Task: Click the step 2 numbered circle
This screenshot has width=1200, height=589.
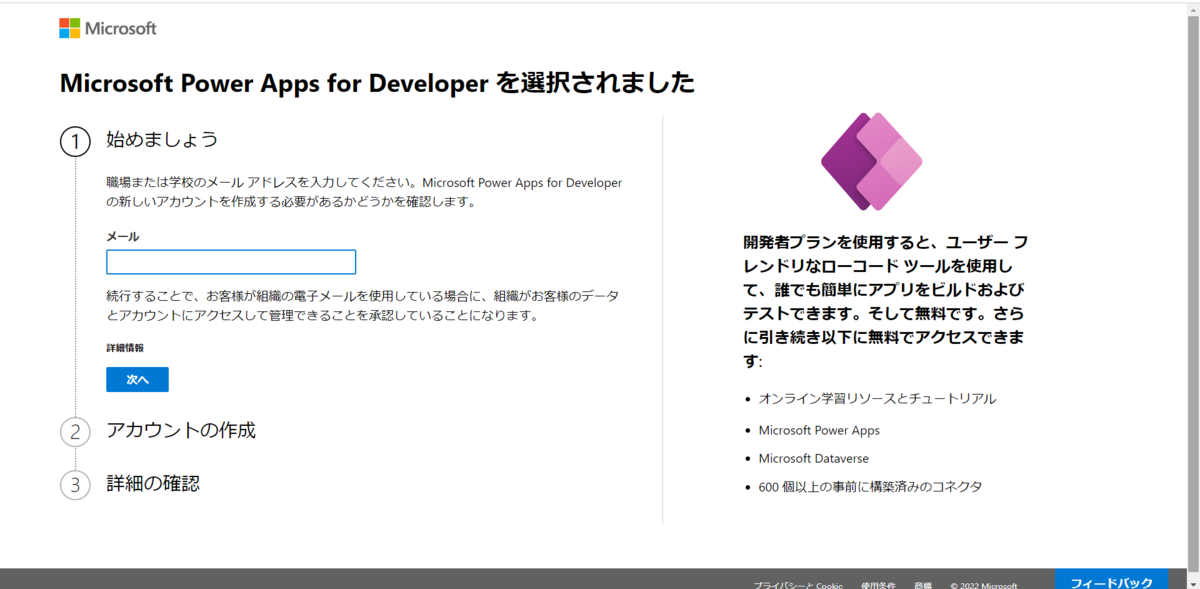Action: 75,431
